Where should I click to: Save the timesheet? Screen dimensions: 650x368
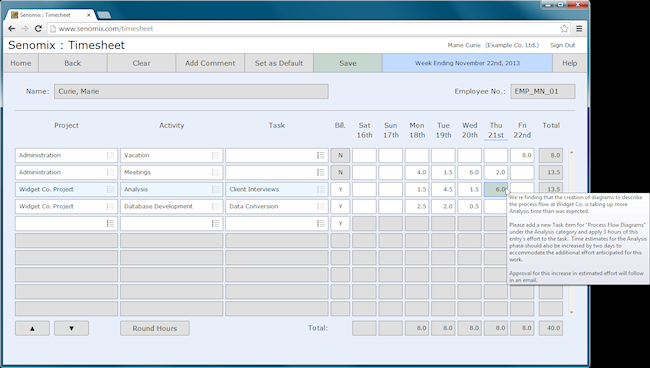348,63
